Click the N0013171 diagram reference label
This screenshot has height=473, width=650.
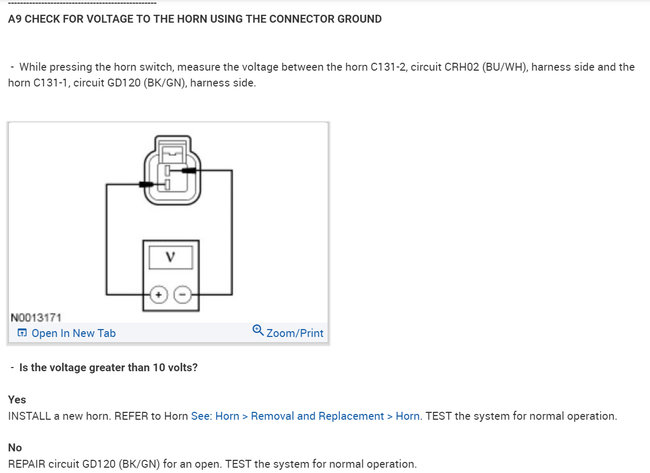tap(38, 318)
